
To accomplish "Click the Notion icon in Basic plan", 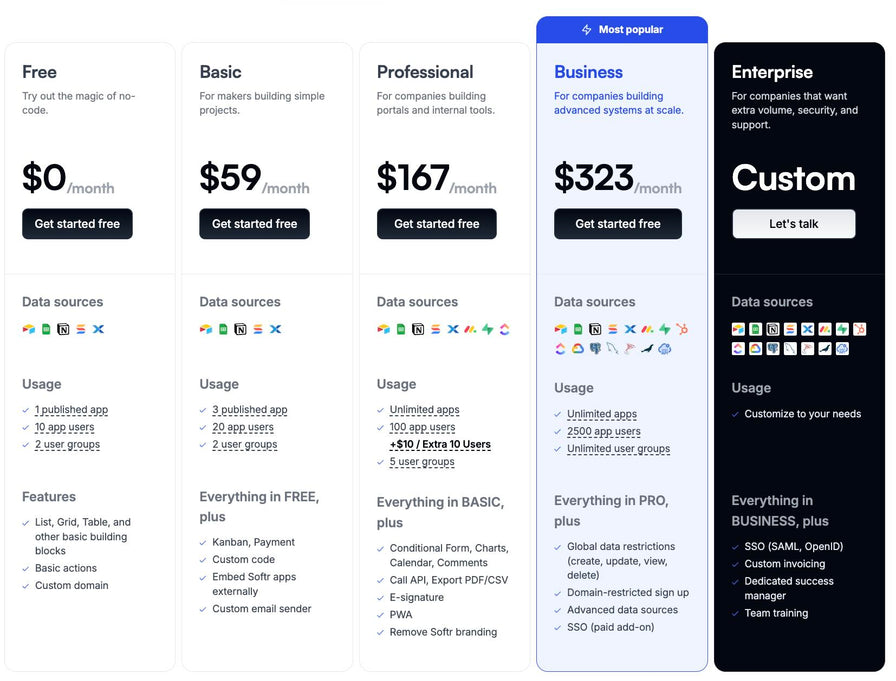I will coord(241,329).
